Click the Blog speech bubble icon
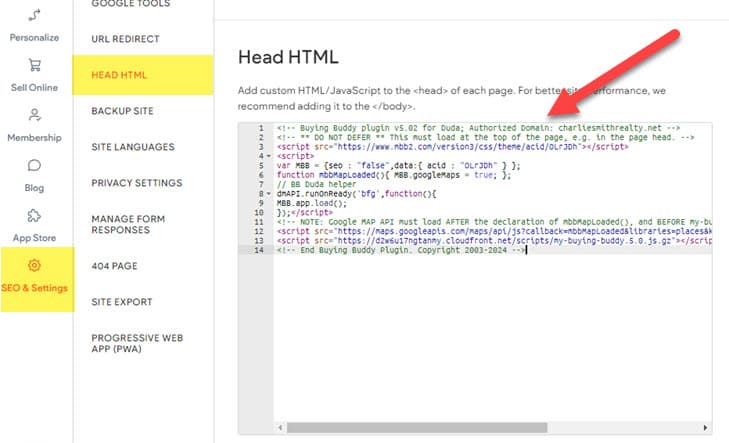 coord(34,165)
